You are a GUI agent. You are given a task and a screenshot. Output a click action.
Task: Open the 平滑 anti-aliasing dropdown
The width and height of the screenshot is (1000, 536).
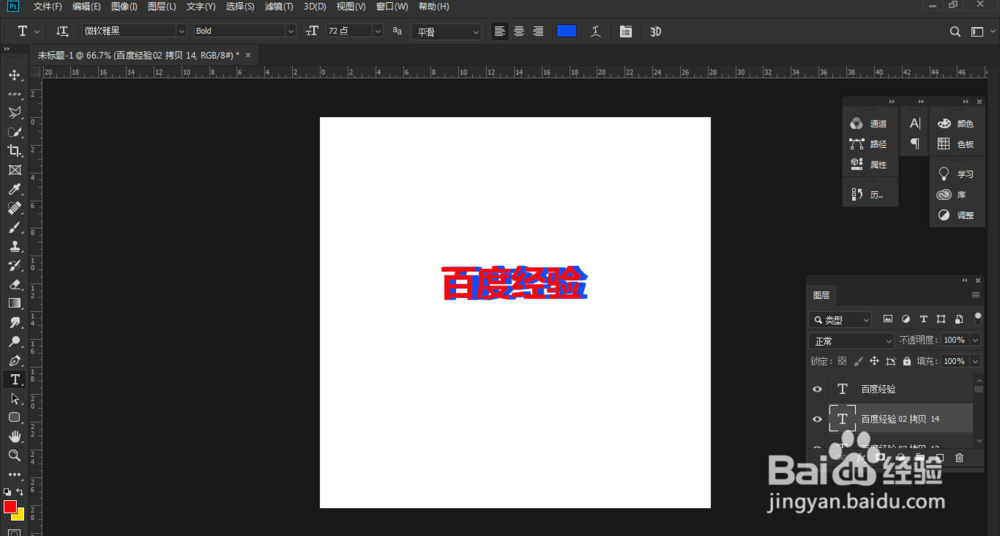tap(446, 31)
